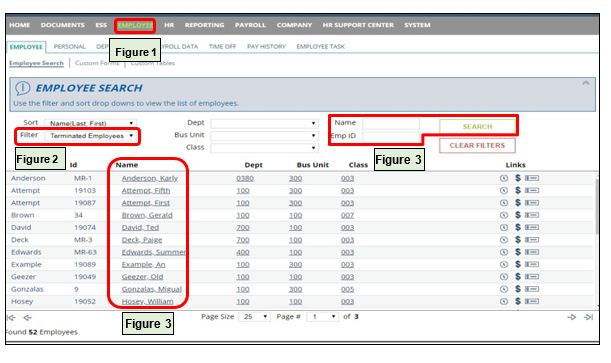611x363 pixels.
Task: Select the Id cell MR-63
Action: 85,252
